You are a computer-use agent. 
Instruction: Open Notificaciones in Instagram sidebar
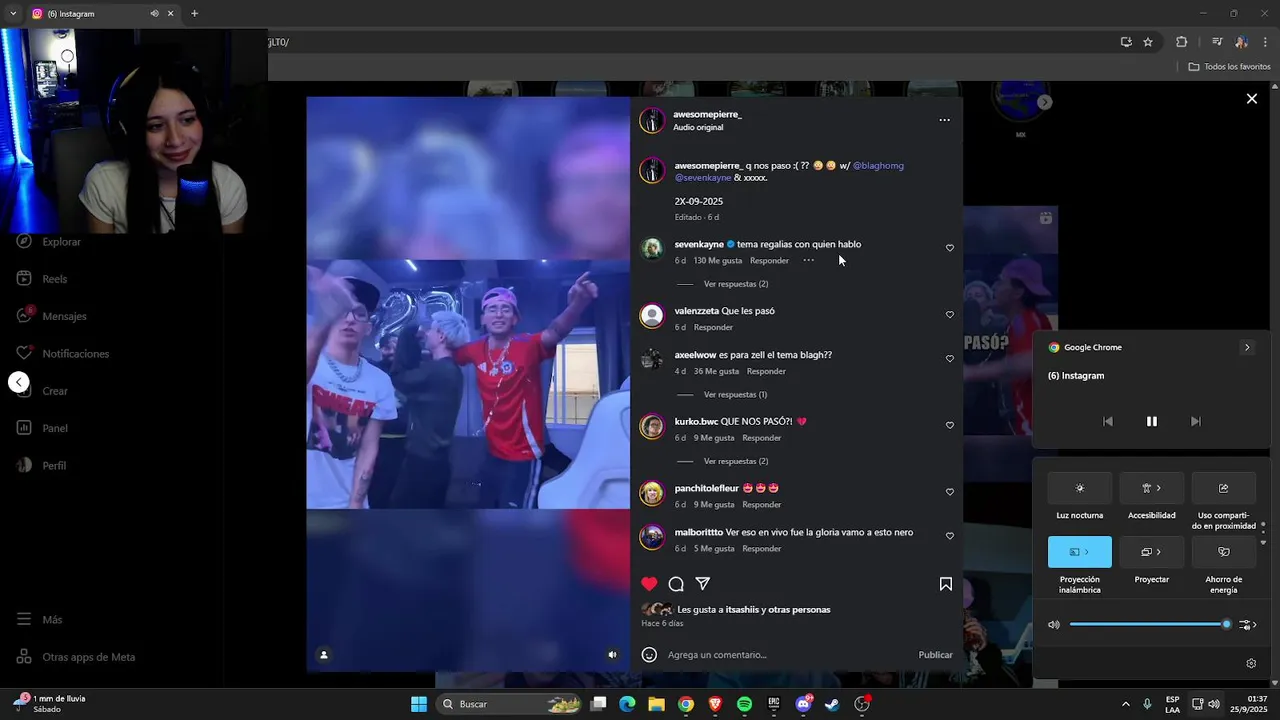64,354
